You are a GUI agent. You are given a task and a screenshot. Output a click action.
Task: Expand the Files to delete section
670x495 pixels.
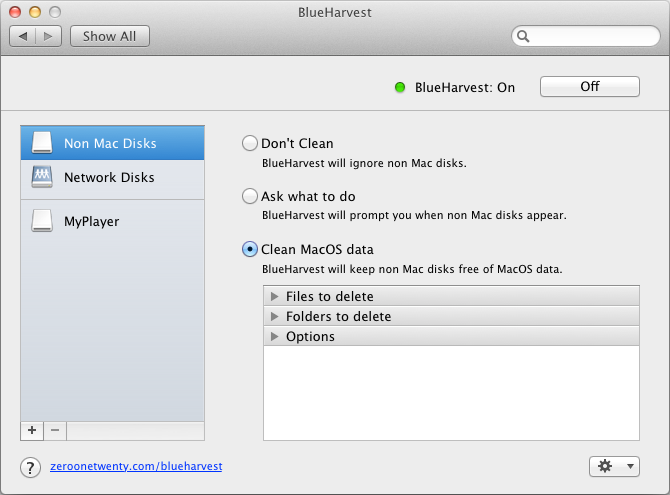(275, 296)
